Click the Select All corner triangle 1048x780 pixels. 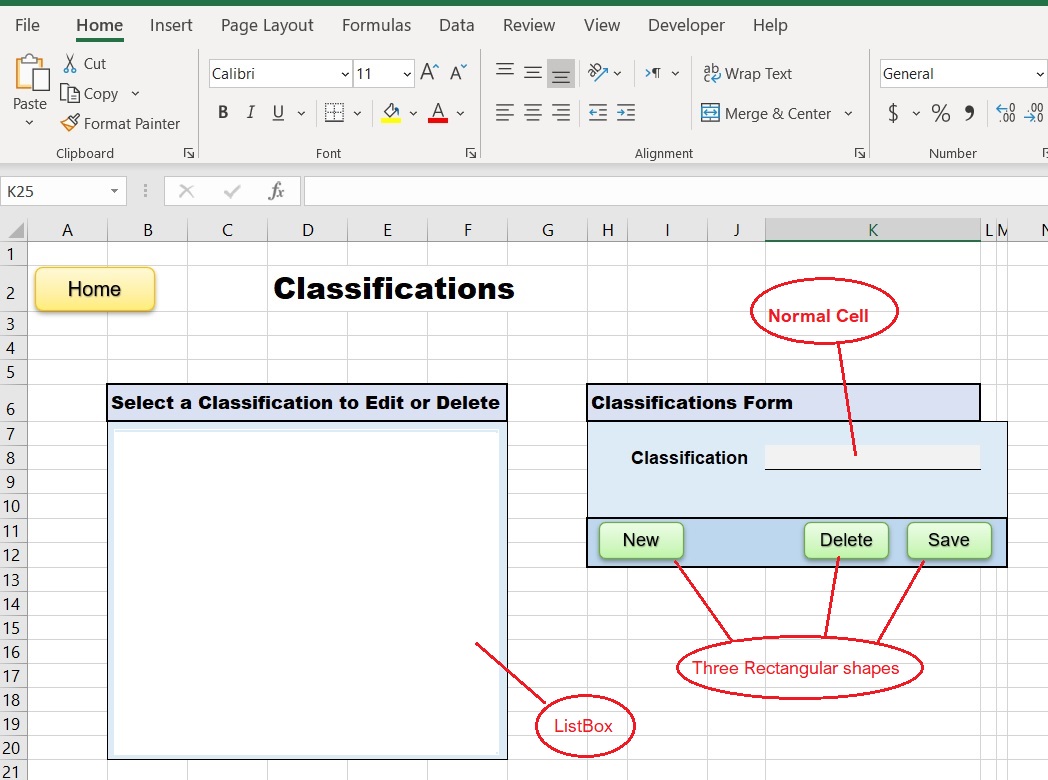(x=15, y=231)
